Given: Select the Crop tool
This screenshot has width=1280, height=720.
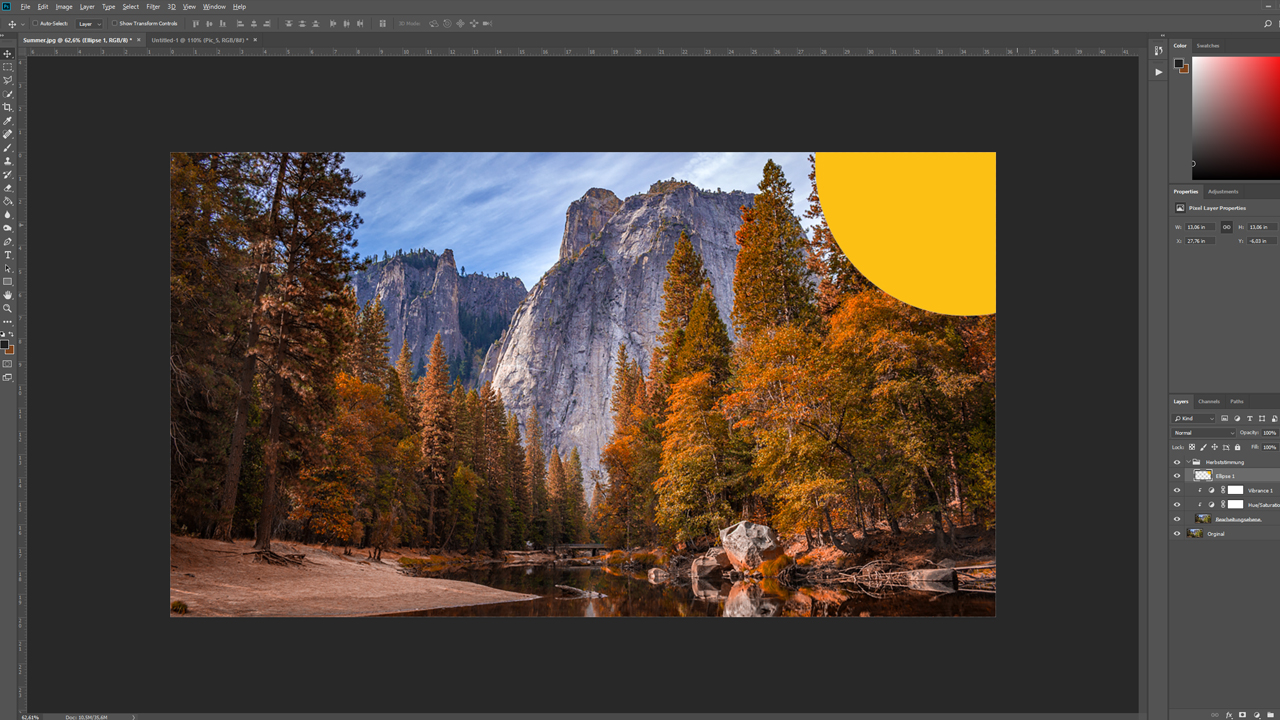Looking at the screenshot, I should (x=8, y=107).
